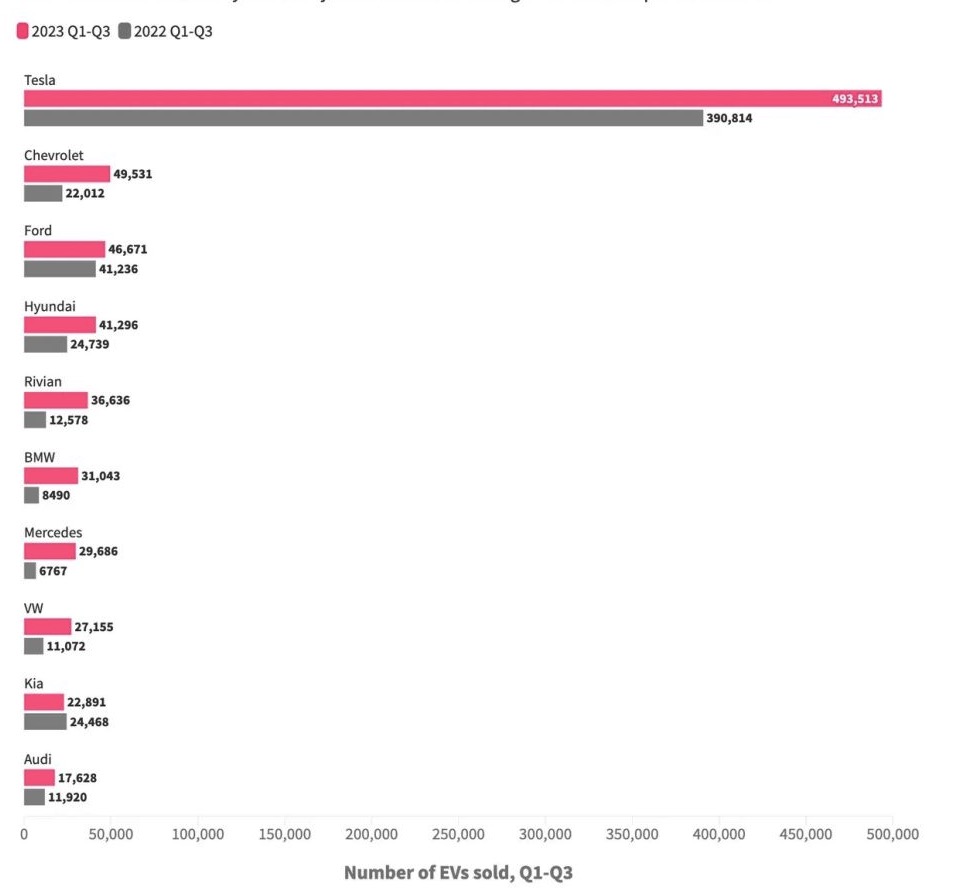Click the Rivian 2023 pink bar

(x=55, y=400)
